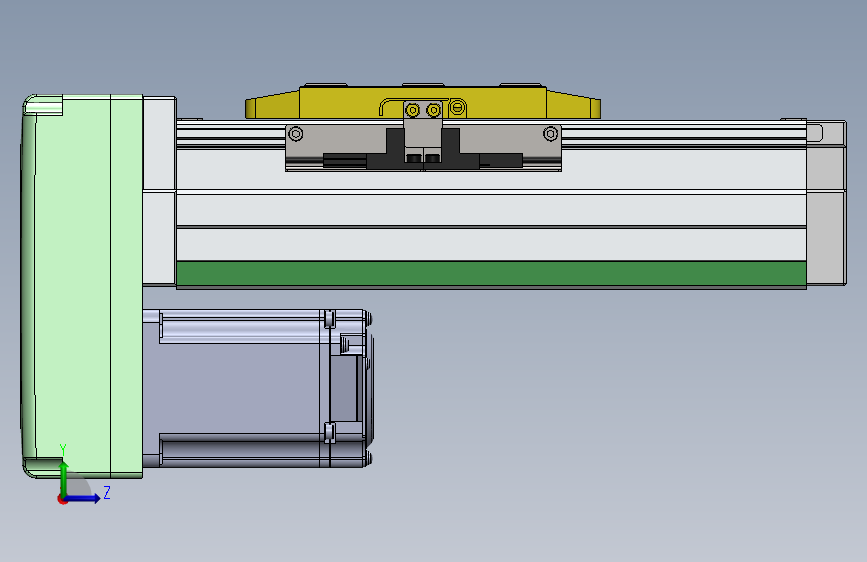Pick the left hex screw on gray bracket
This screenshot has width=867, height=562.
click(296, 134)
